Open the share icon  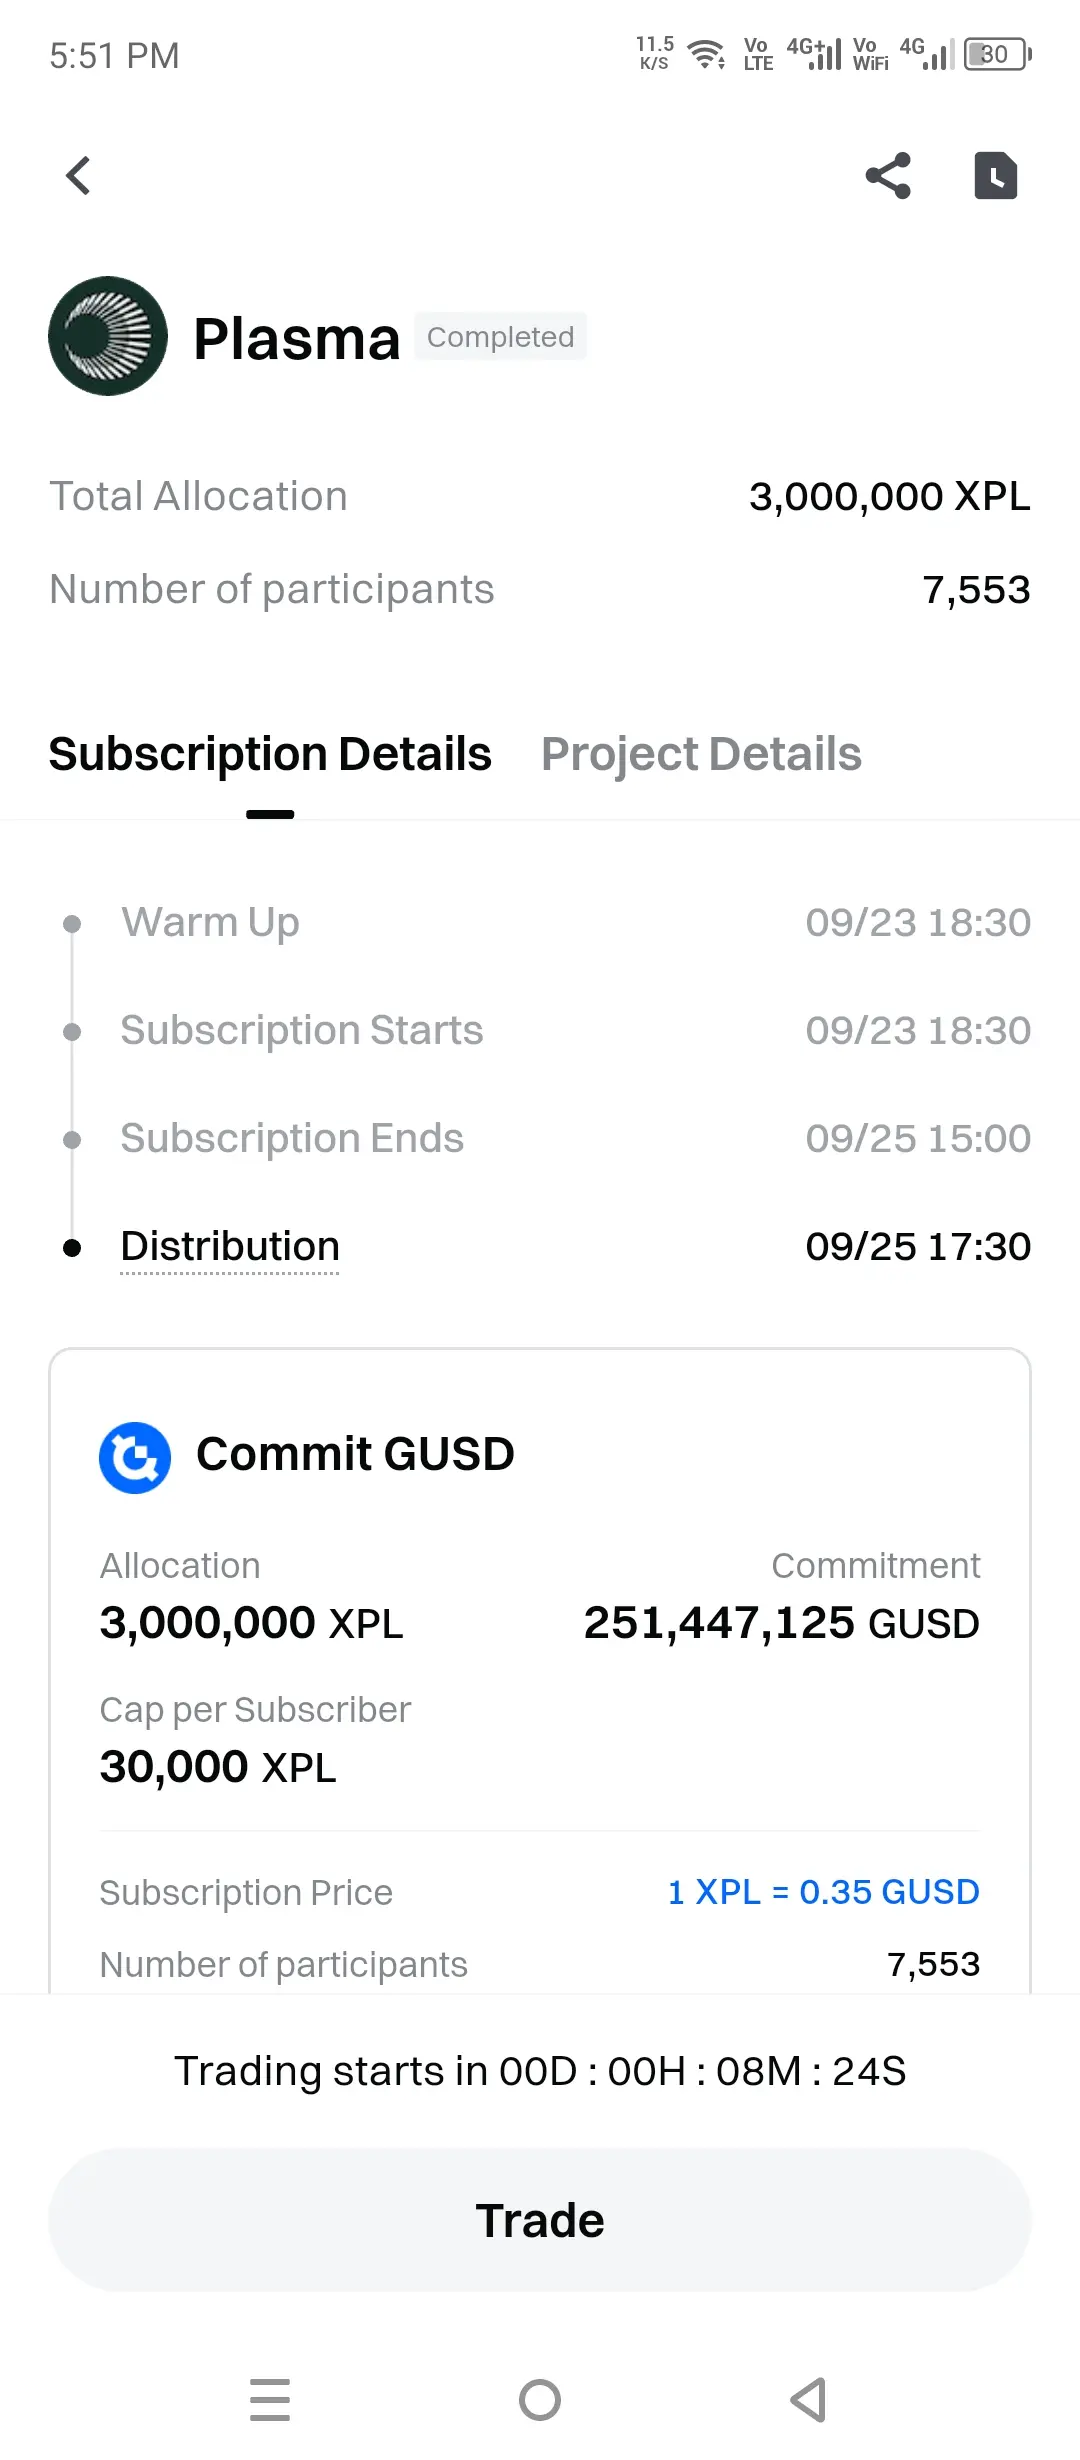click(888, 176)
